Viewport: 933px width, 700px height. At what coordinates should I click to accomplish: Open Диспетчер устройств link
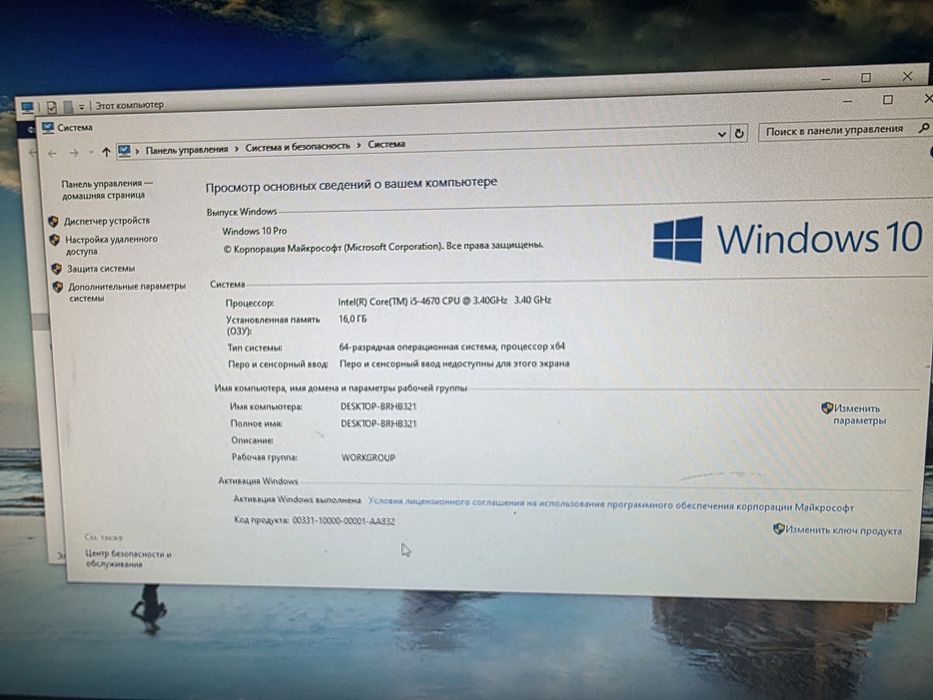107,221
